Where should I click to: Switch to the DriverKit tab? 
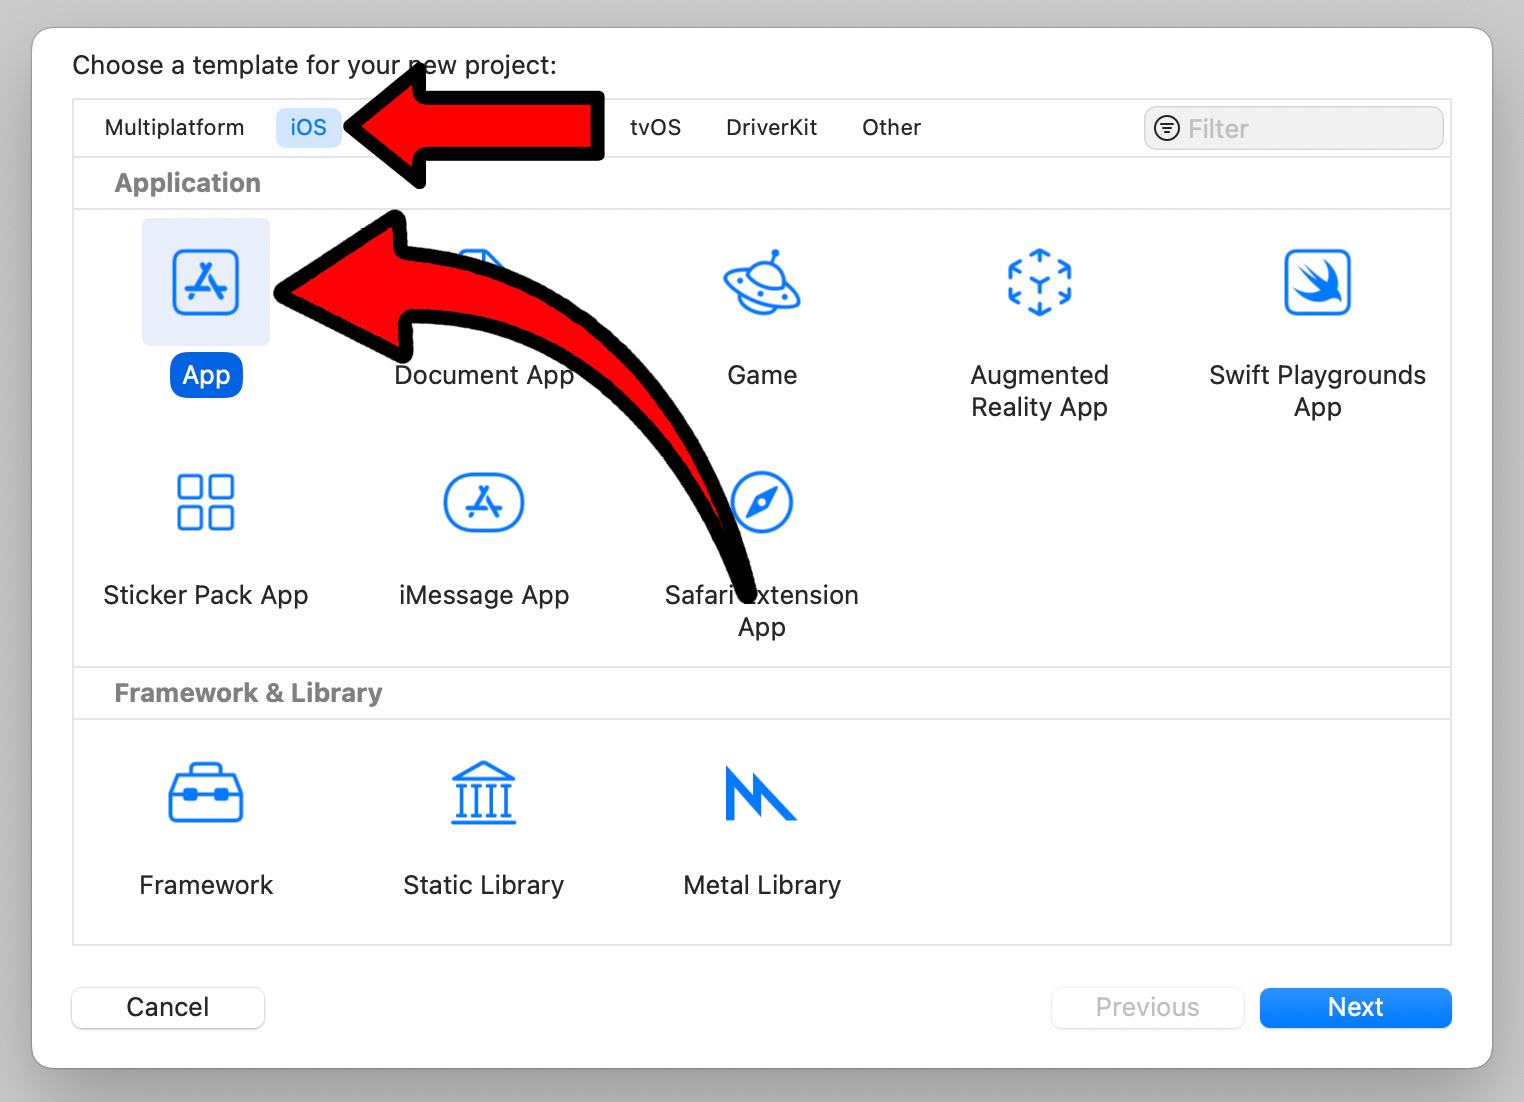pos(772,128)
